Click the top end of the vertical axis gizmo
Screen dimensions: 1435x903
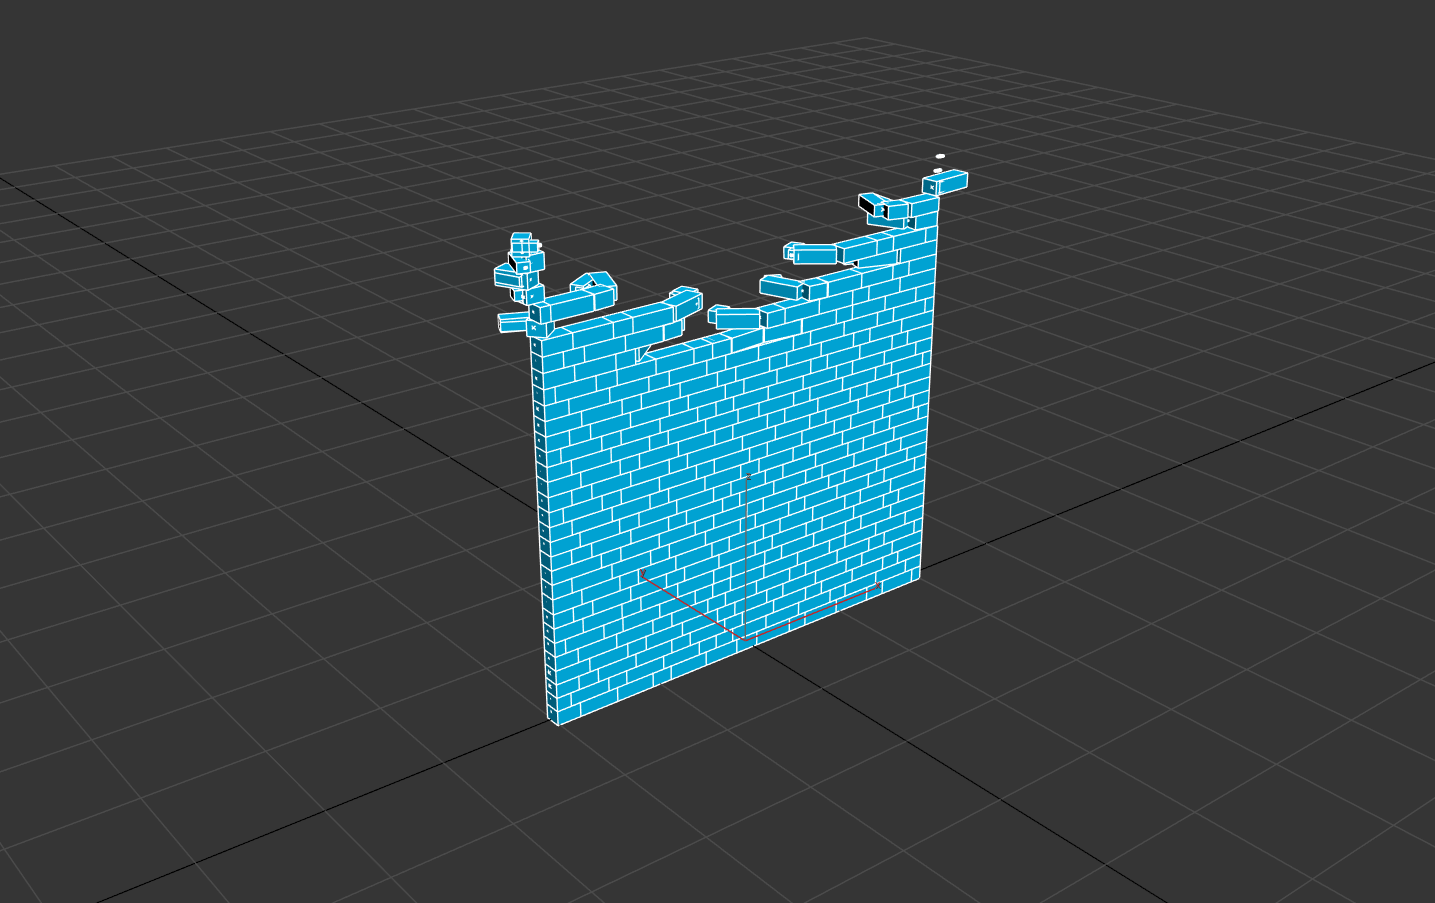[x=748, y=474]
